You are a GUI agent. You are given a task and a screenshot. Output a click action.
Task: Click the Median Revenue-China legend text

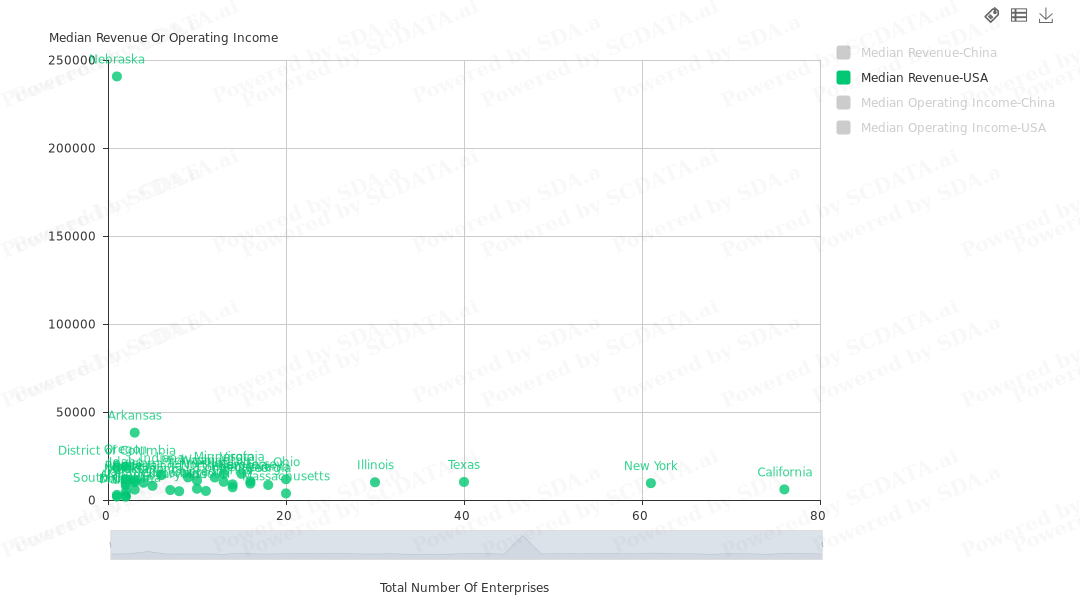pos(928,53)
